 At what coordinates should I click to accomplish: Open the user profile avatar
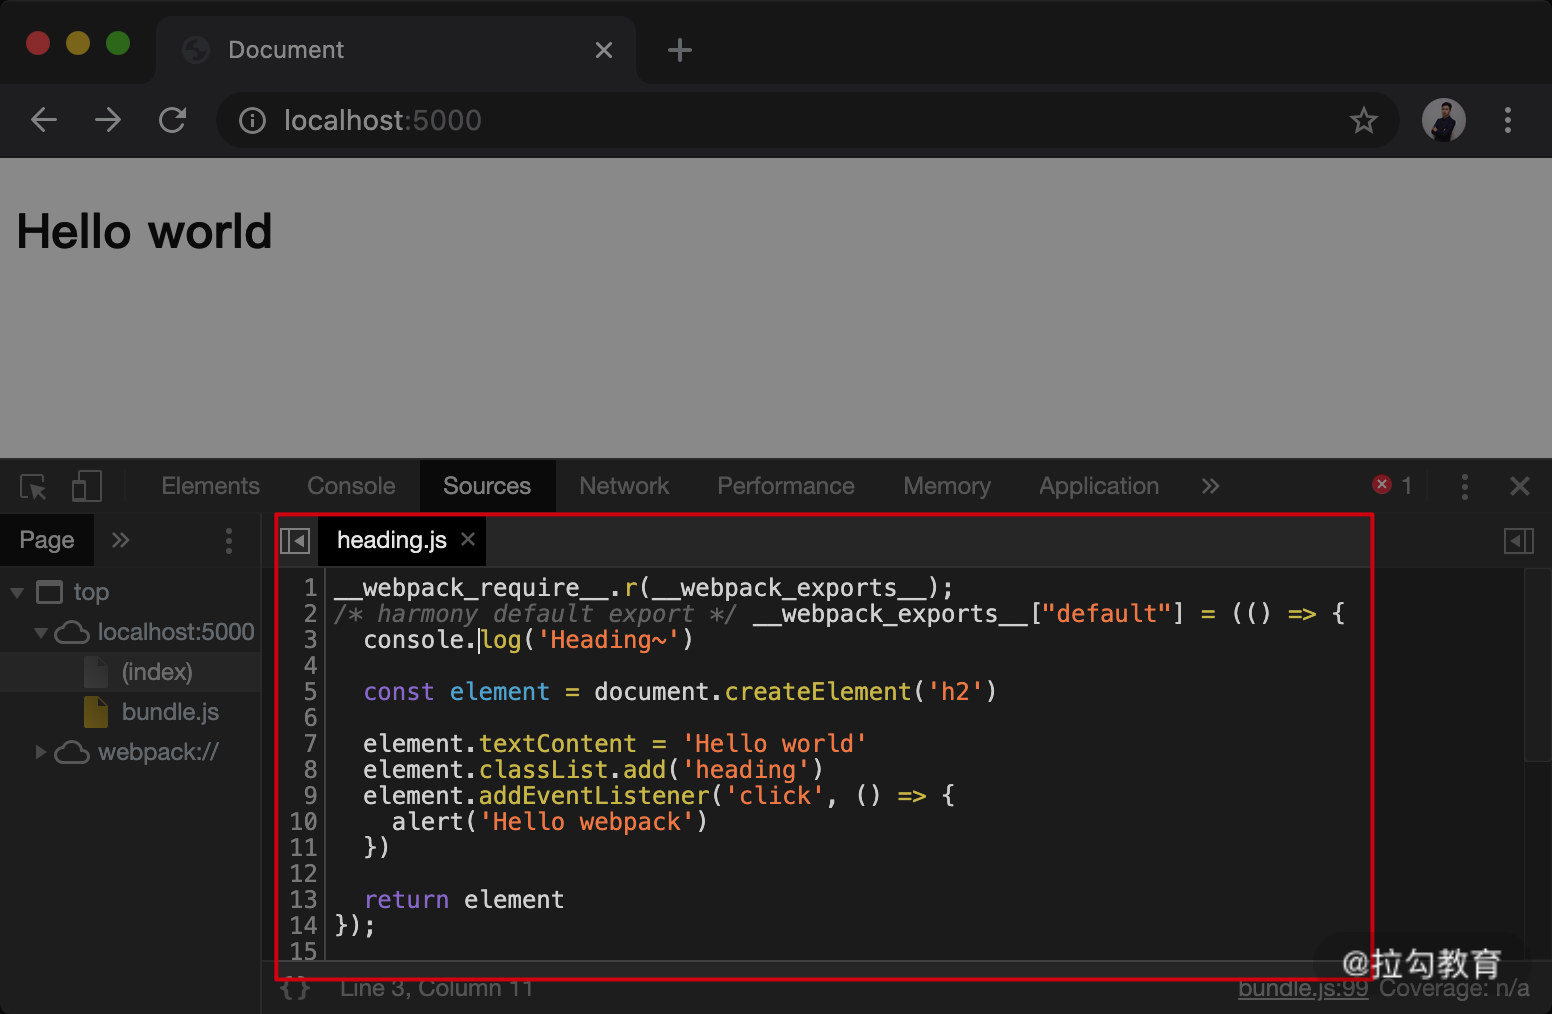[1443, 120]
